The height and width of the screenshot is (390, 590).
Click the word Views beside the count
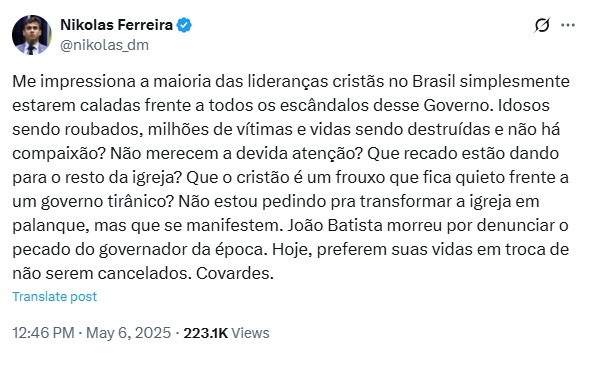tap(251, 333)
